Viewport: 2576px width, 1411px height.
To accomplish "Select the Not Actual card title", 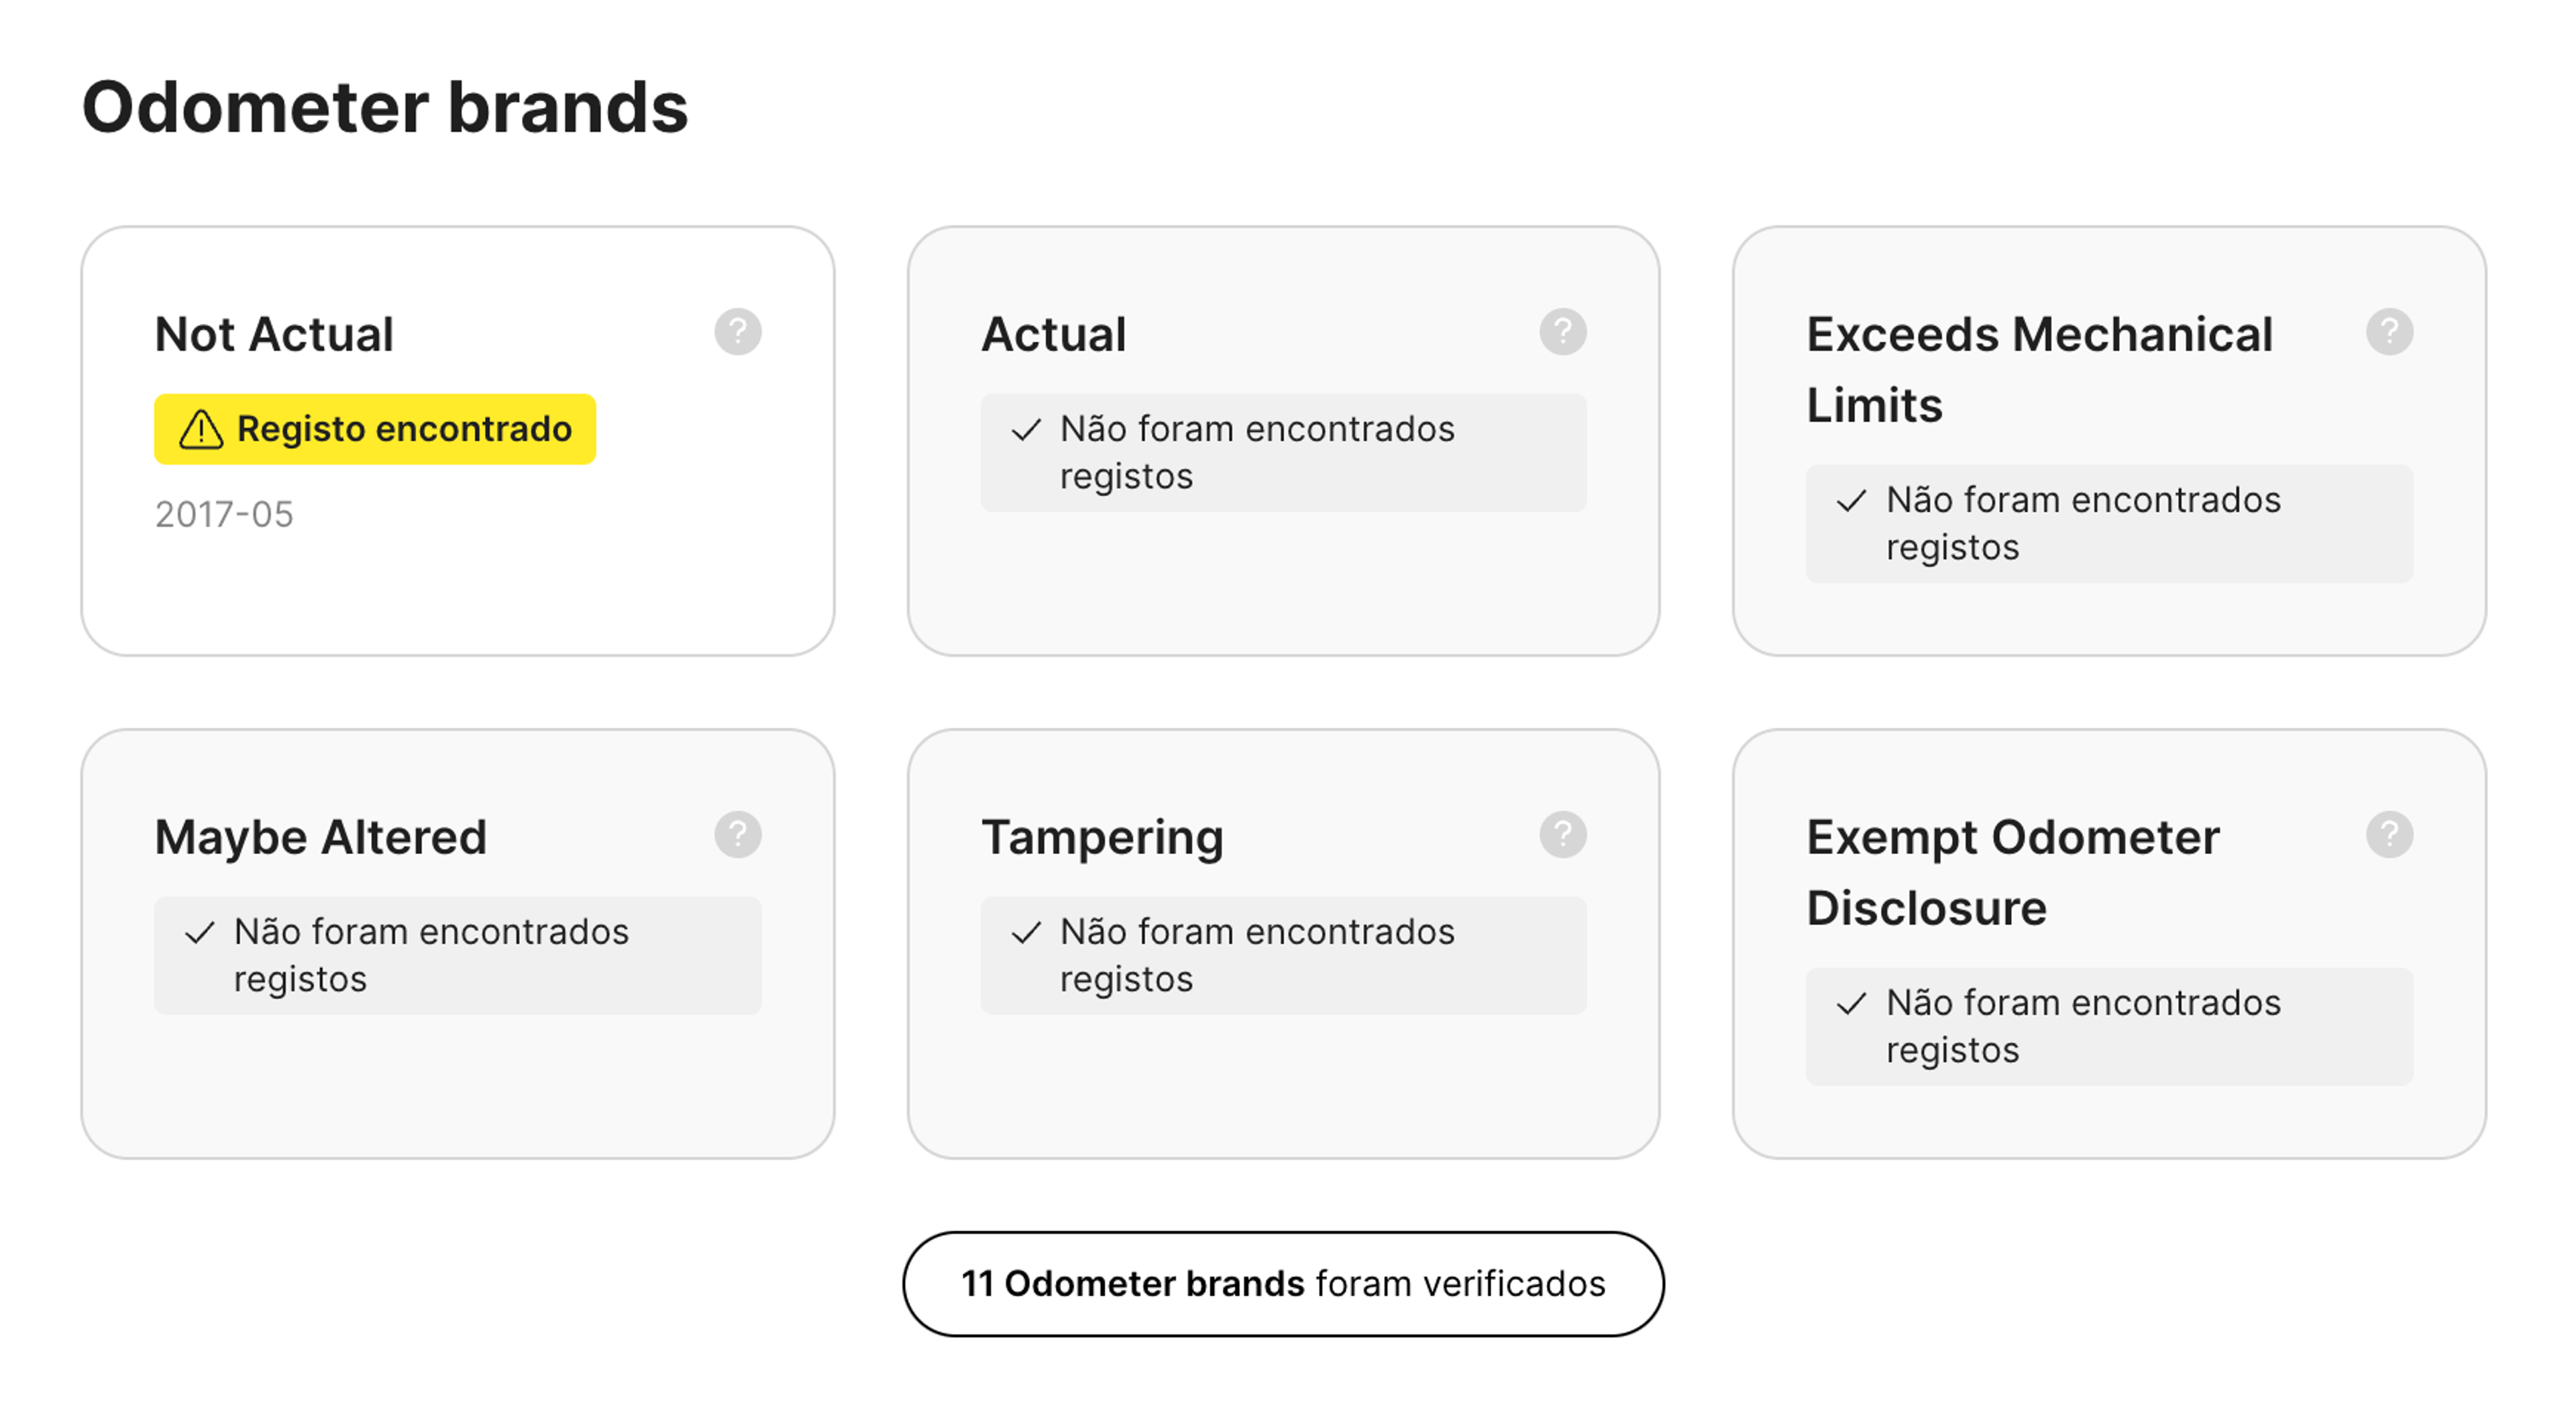I will tap(274, 334).
